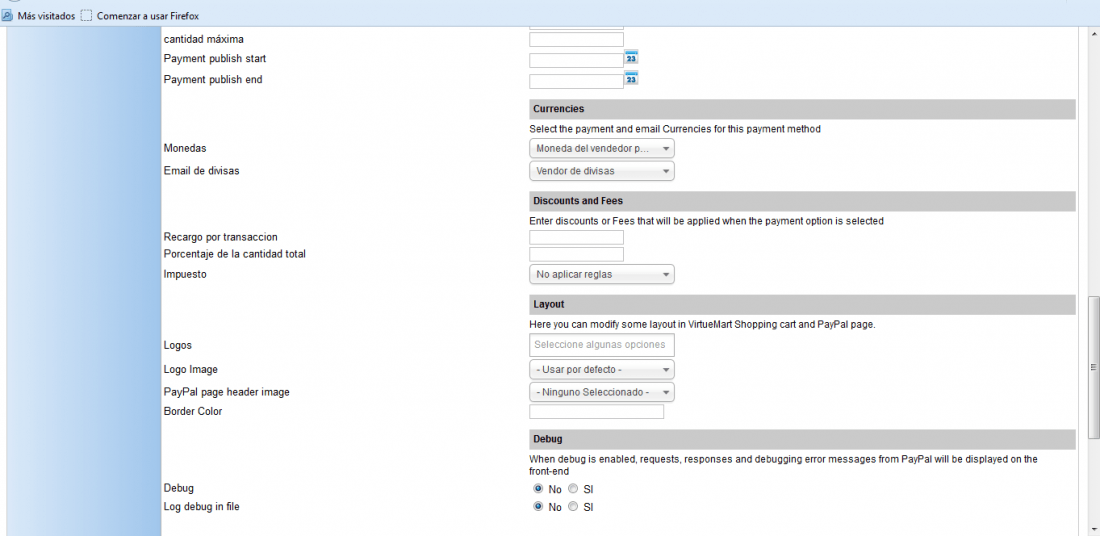This screenshot has width=1100, height=536.
Task: Click the Payment publish end date field
Action: click(x=576, y=81)
